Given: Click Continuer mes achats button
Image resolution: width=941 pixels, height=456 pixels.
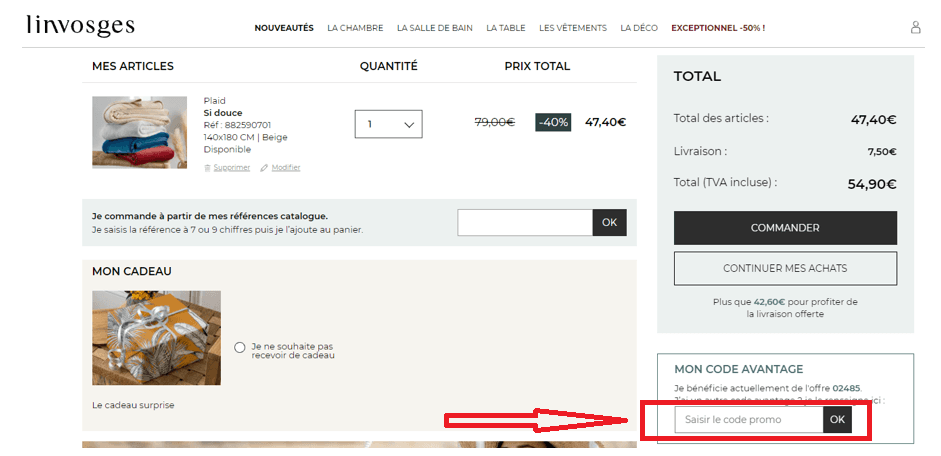Looking at the screenshot, I should (x=785, y=268).
